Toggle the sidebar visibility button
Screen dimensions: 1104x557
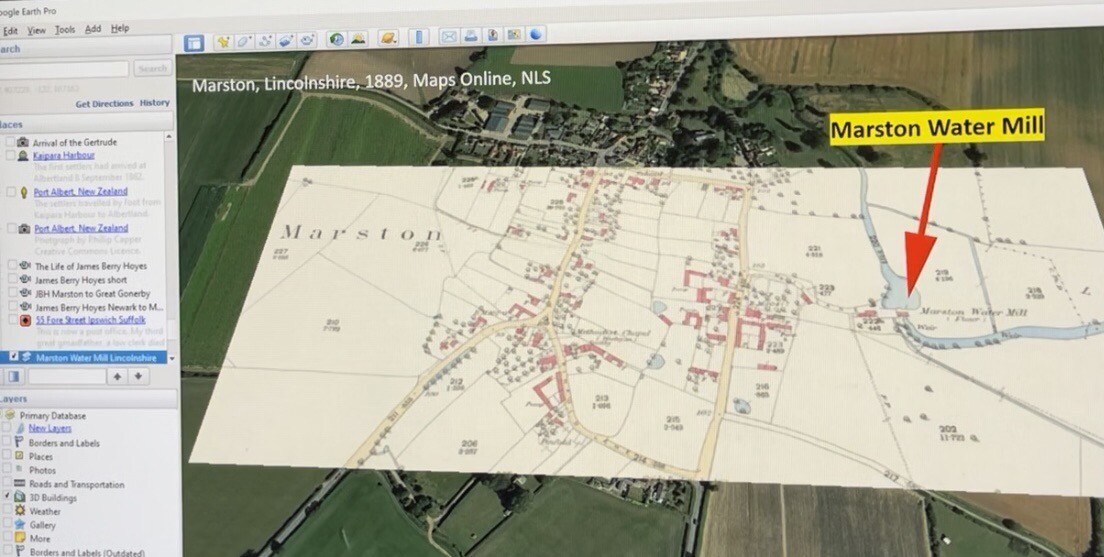pyautogui.click(x=194, y=43)
